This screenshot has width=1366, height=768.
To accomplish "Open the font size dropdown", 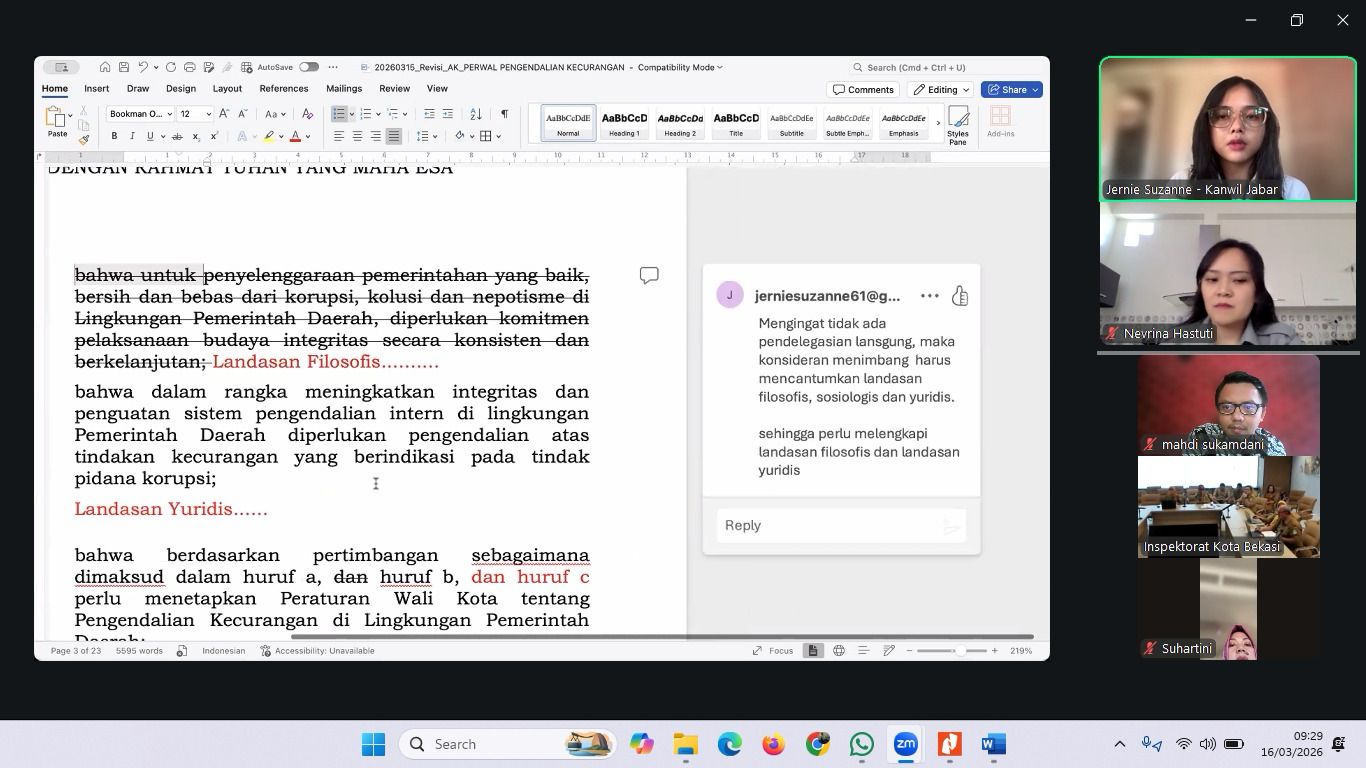I will click(208, 114).
